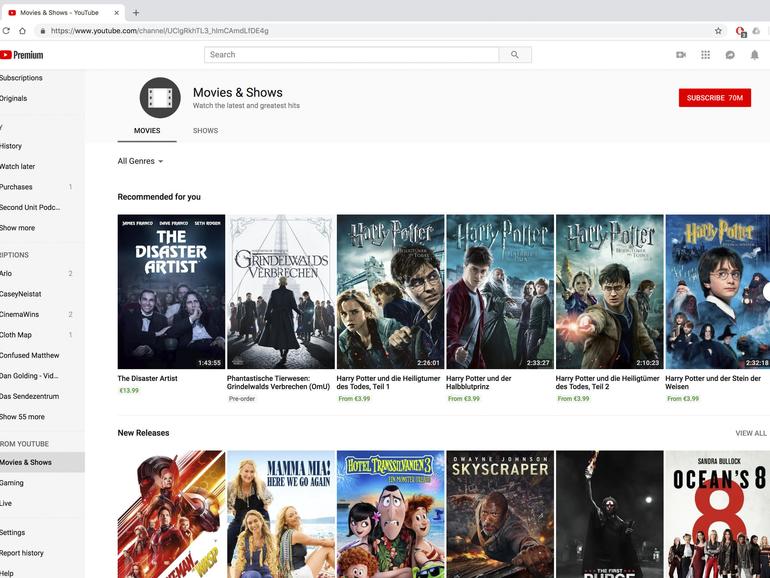
Task: Click VIEW ALL for New Releases
Action: [x=750, y=433]
